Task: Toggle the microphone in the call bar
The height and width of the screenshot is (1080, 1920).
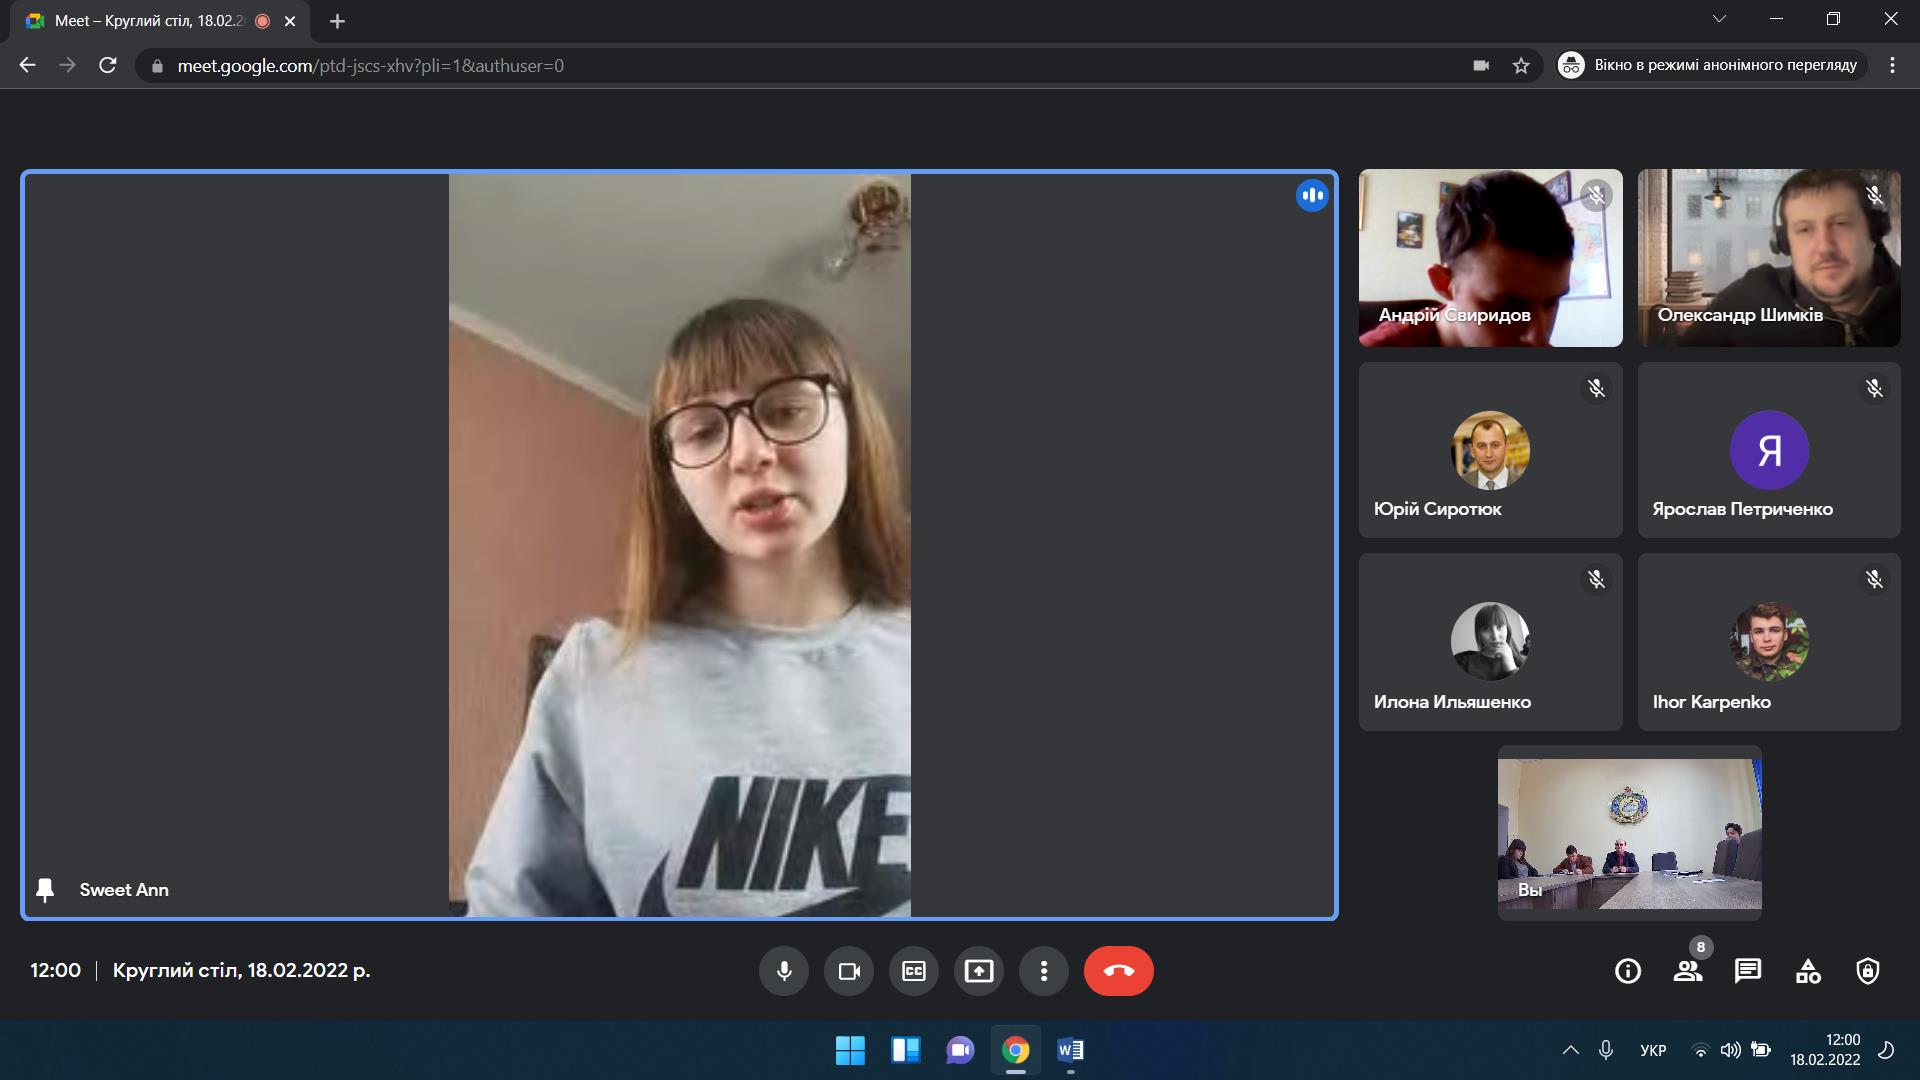Action: coord(784,971)
